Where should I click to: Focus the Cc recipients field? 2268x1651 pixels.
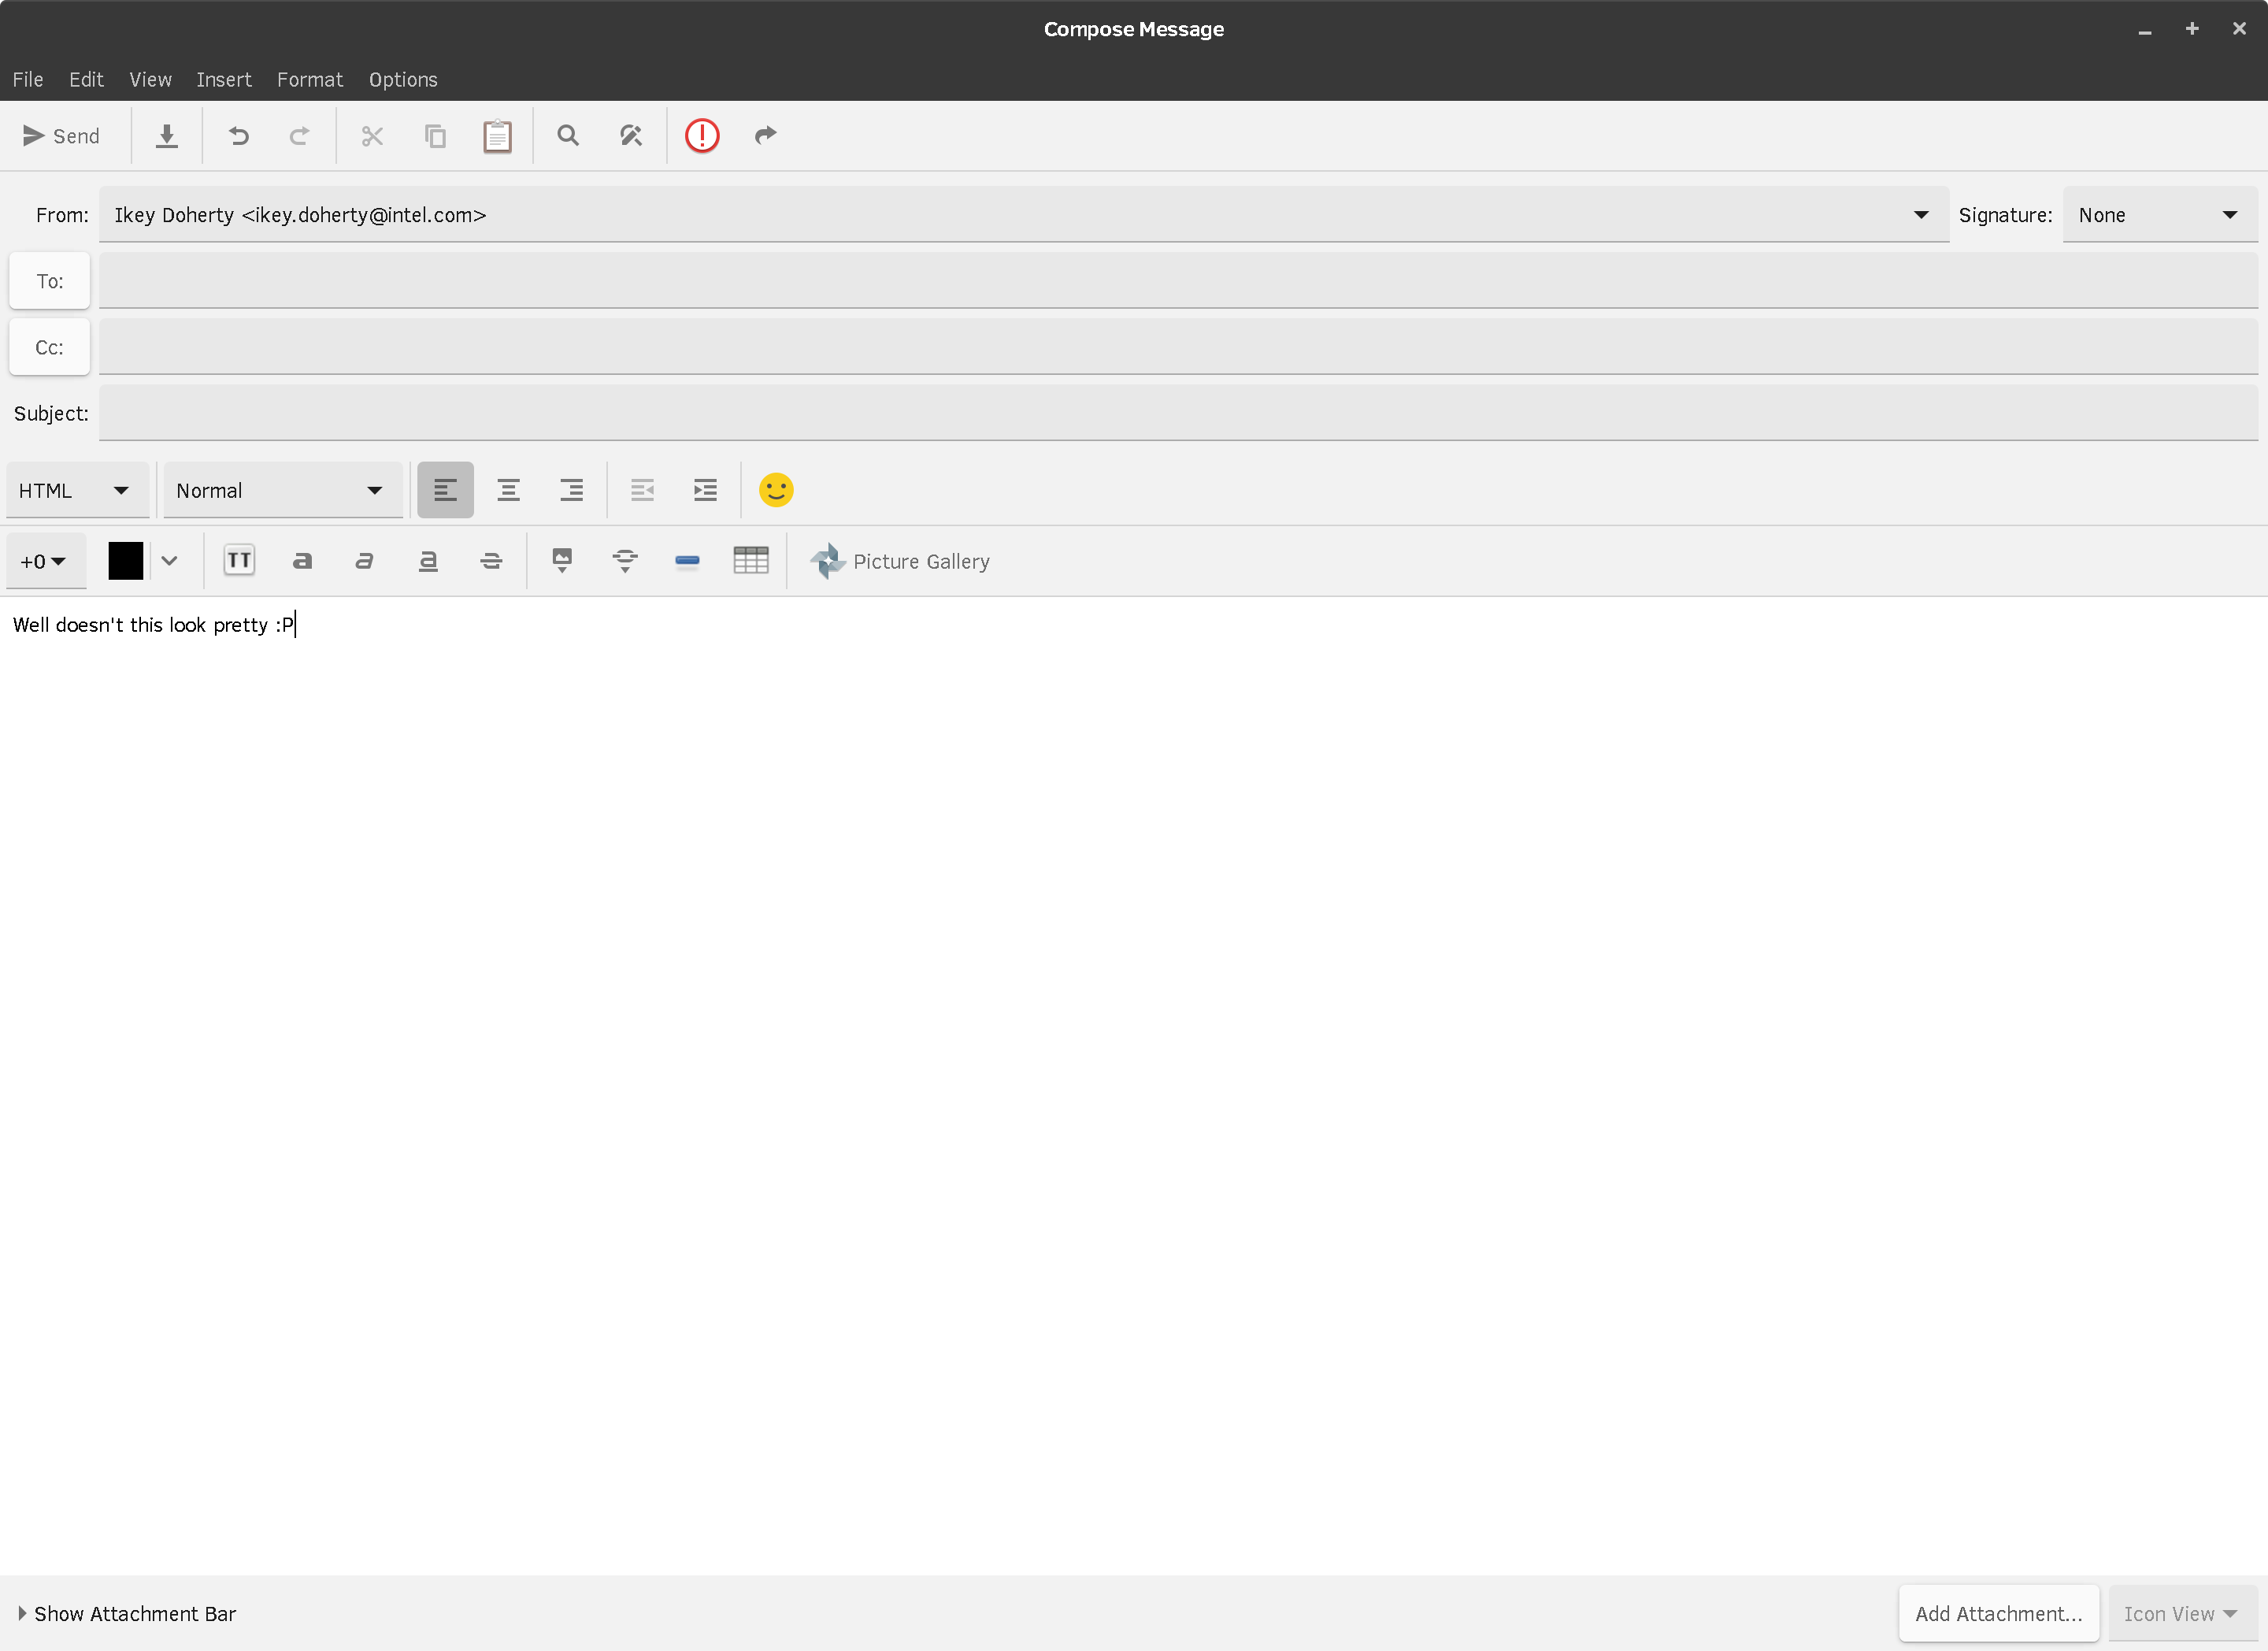click(1178, 347)
